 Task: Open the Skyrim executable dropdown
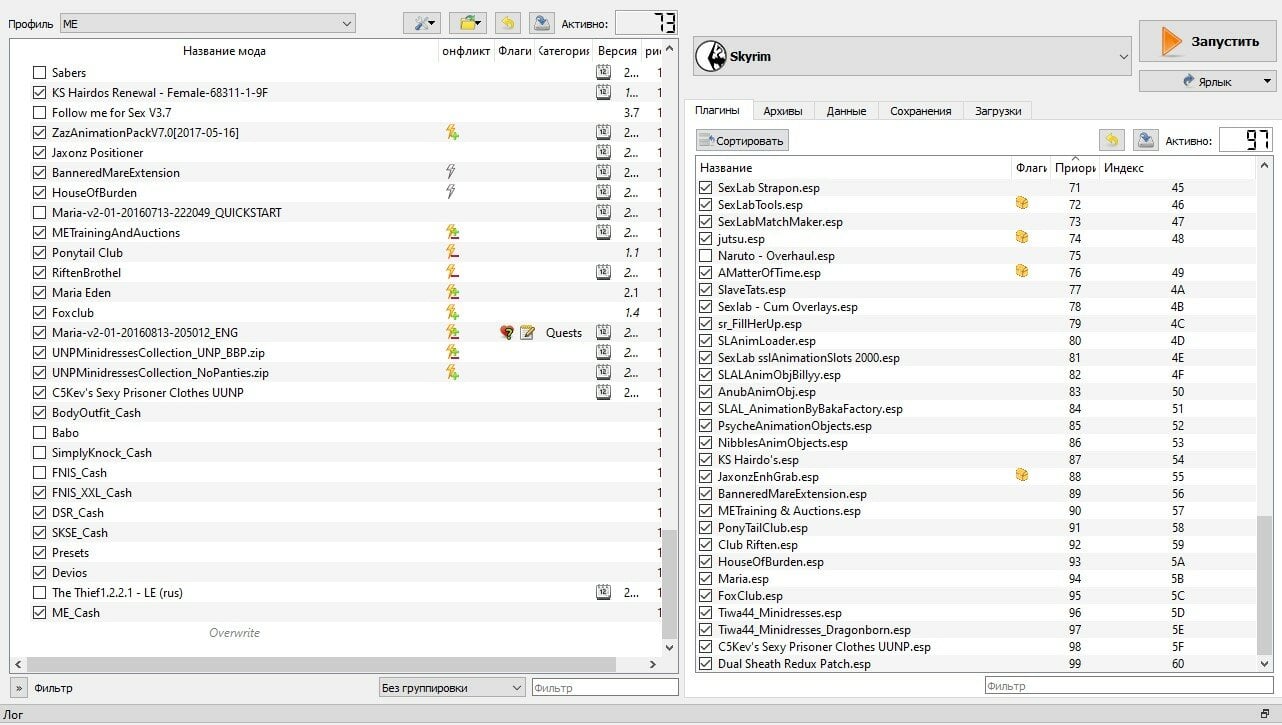(x=912, y=57)
